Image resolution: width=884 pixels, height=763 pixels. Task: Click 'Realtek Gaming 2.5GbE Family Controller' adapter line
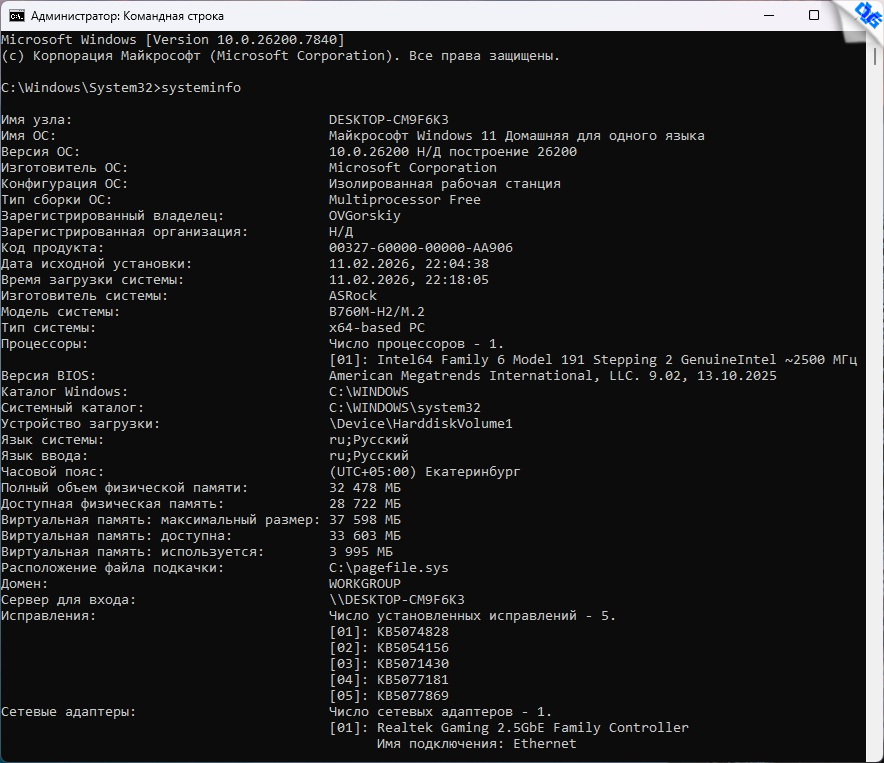click(x=509, y=727)
